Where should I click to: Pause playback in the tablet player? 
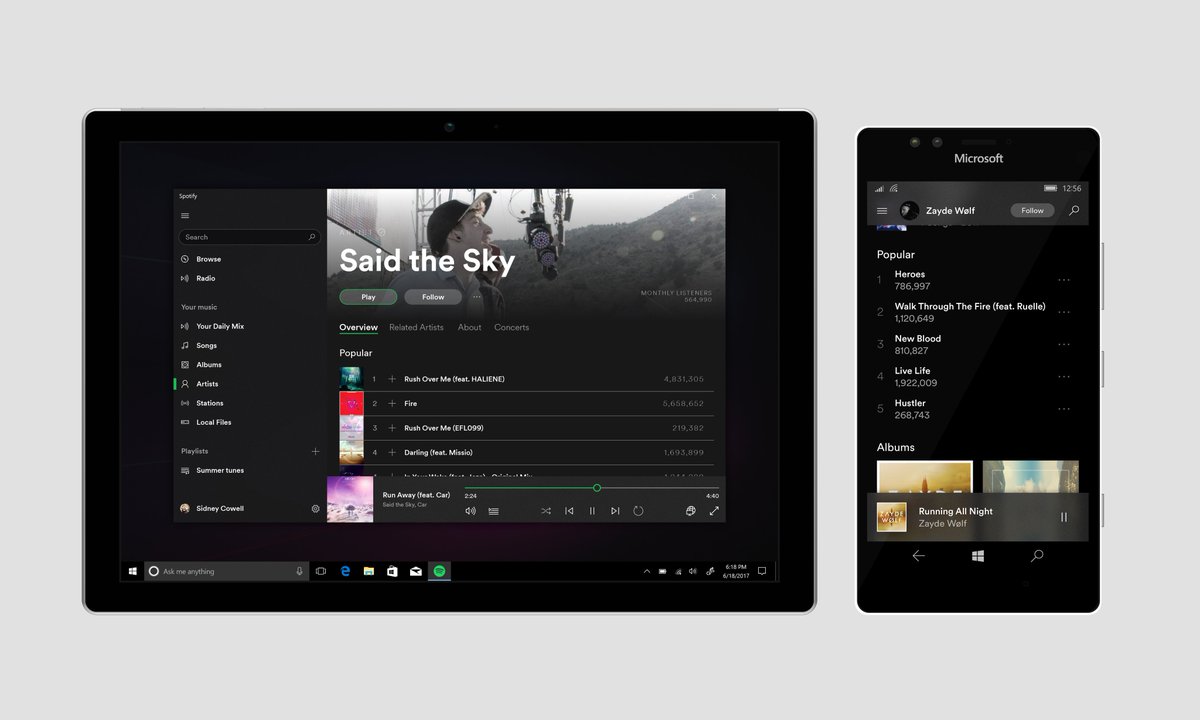pos(592,511)
